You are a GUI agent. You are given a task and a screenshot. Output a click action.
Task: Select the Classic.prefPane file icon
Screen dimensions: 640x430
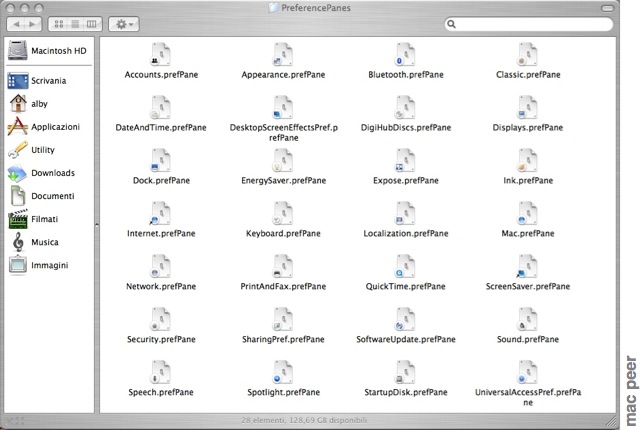tap(527, 54)
